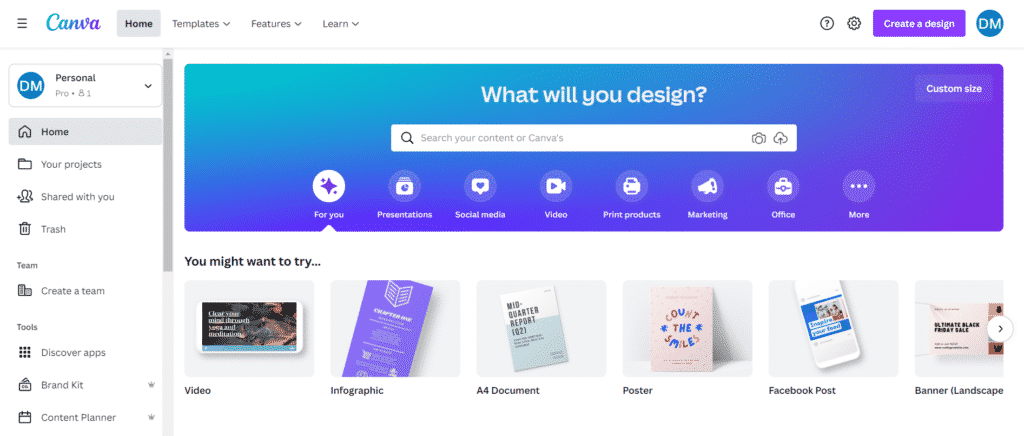Image resolution: width=1024 pixels, height=436 pixels.
Task: Open Your projects in the sidebar
Action: click(x=85, y=164)
